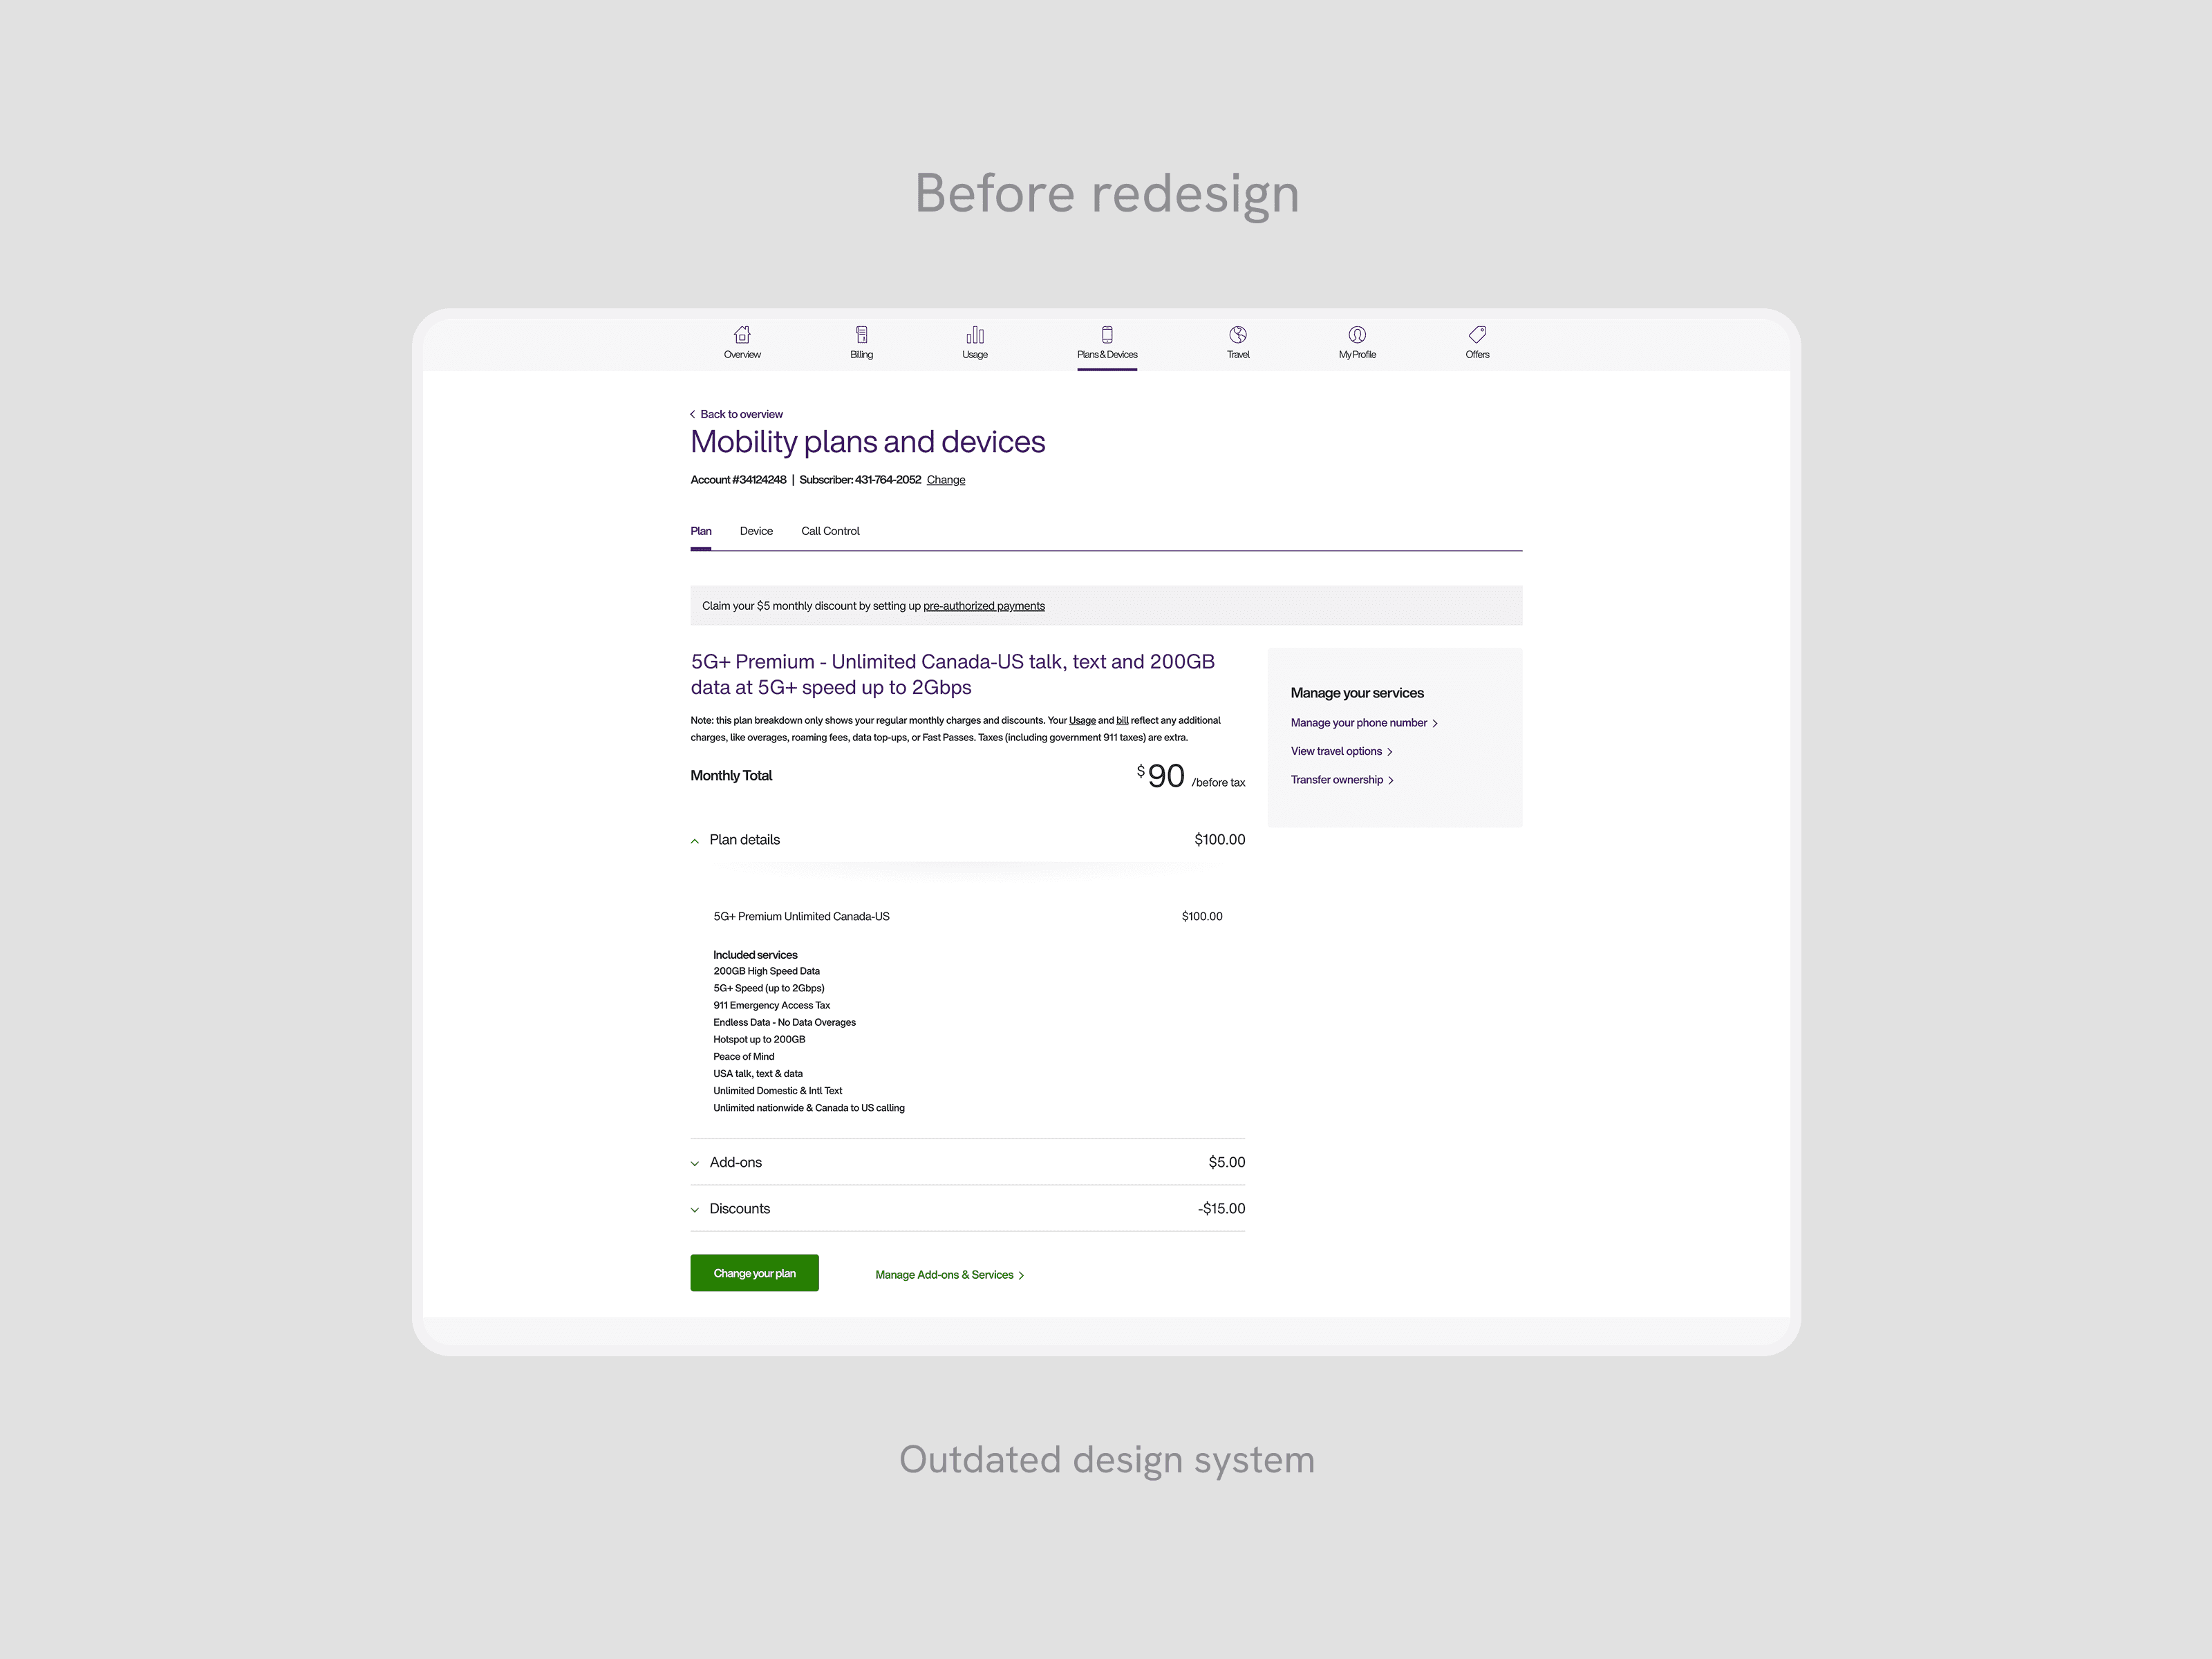
Task: Select the Plans & Devices phone icon
Action: click(x=1107, y=335)
